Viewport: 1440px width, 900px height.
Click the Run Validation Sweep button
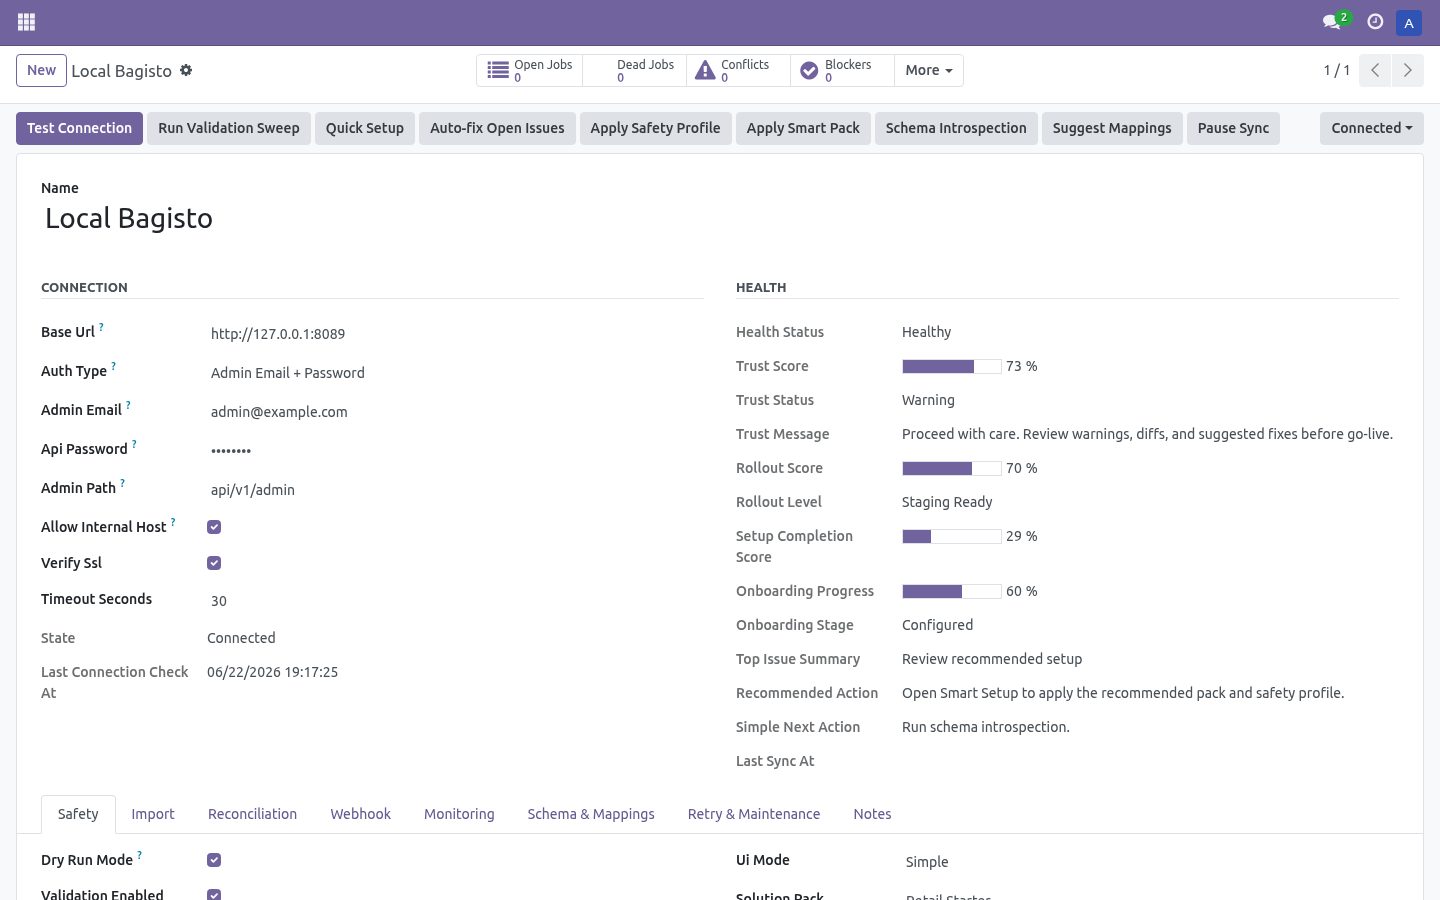point(229,128)
